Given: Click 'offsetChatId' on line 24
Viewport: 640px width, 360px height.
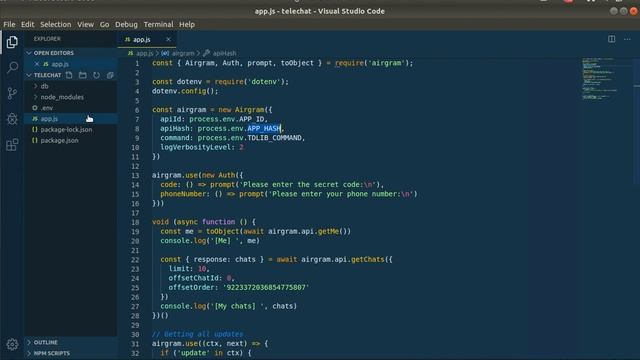Looking at the screenshot, I should point(193,278).
